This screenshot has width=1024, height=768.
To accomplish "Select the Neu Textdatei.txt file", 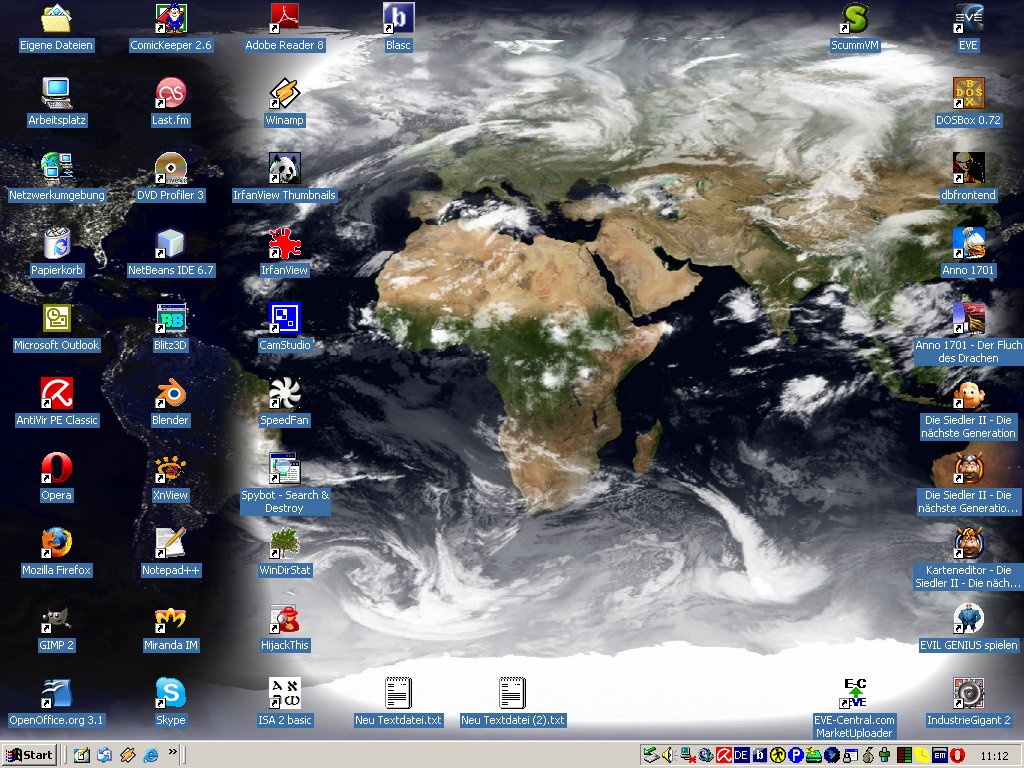I will coord(398,694).
